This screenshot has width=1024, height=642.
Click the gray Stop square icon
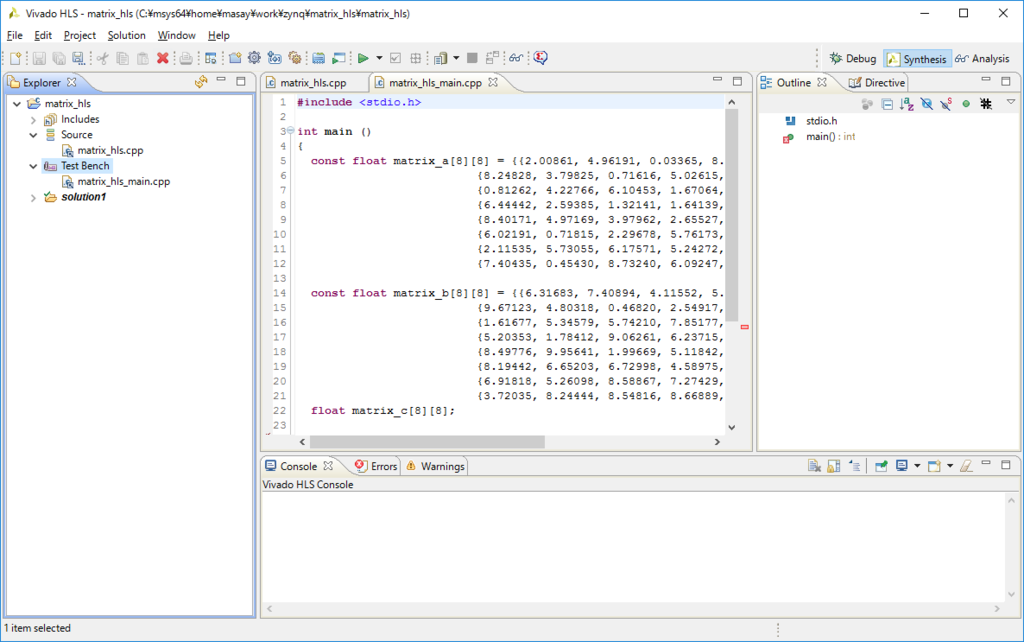(x=472, y=58)
